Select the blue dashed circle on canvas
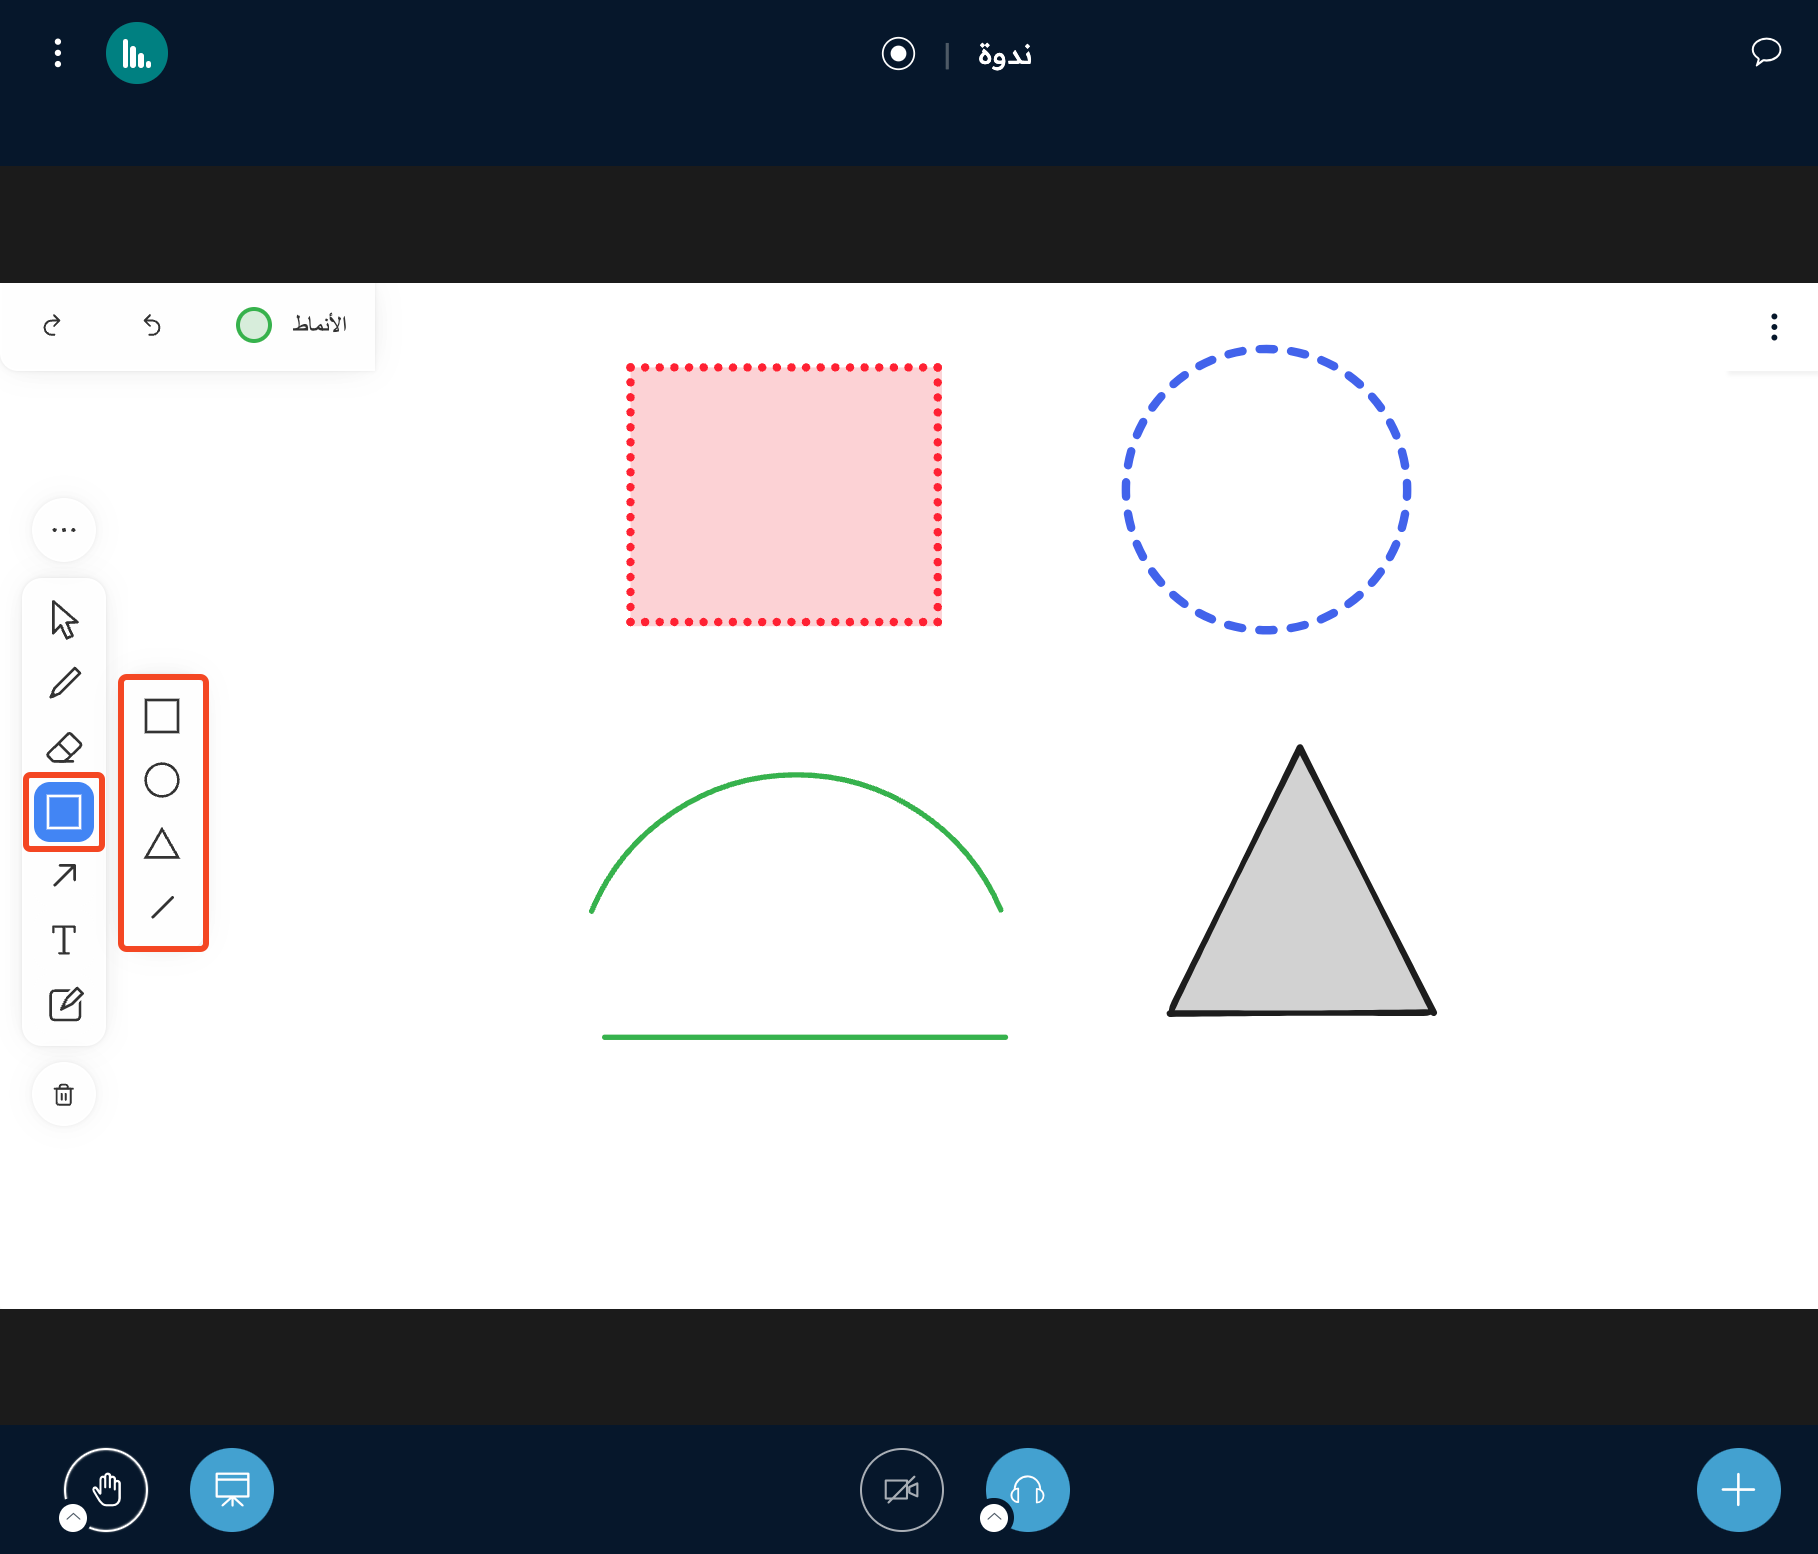Screen dimensions: 1818x1554 [x=1266, y=490]
